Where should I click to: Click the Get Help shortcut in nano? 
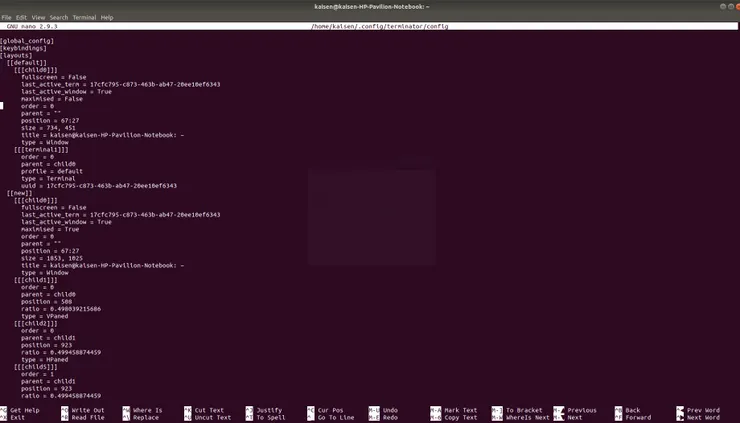(x=25, y=410)
